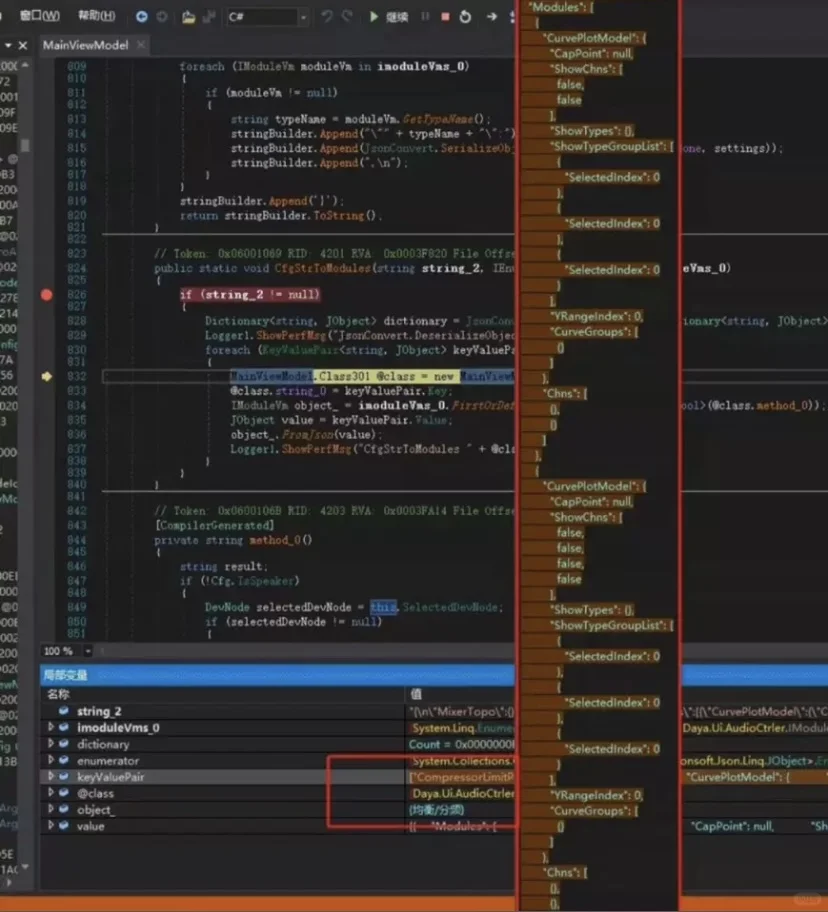
Task: Click the object_ variable icon
Action: pyautogui.click(x=64, y=808)
